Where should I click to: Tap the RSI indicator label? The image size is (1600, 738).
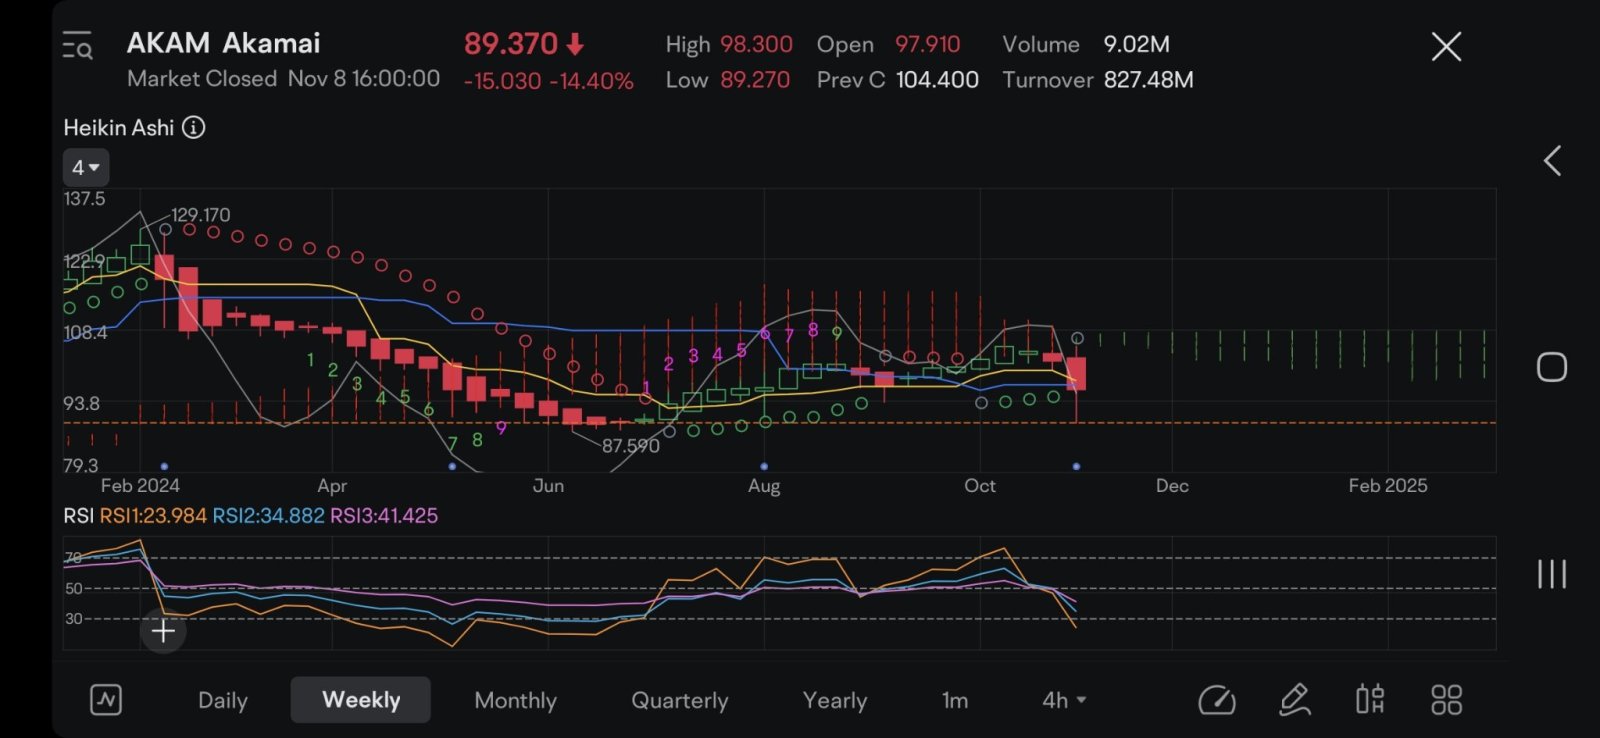tap(78, 516)
